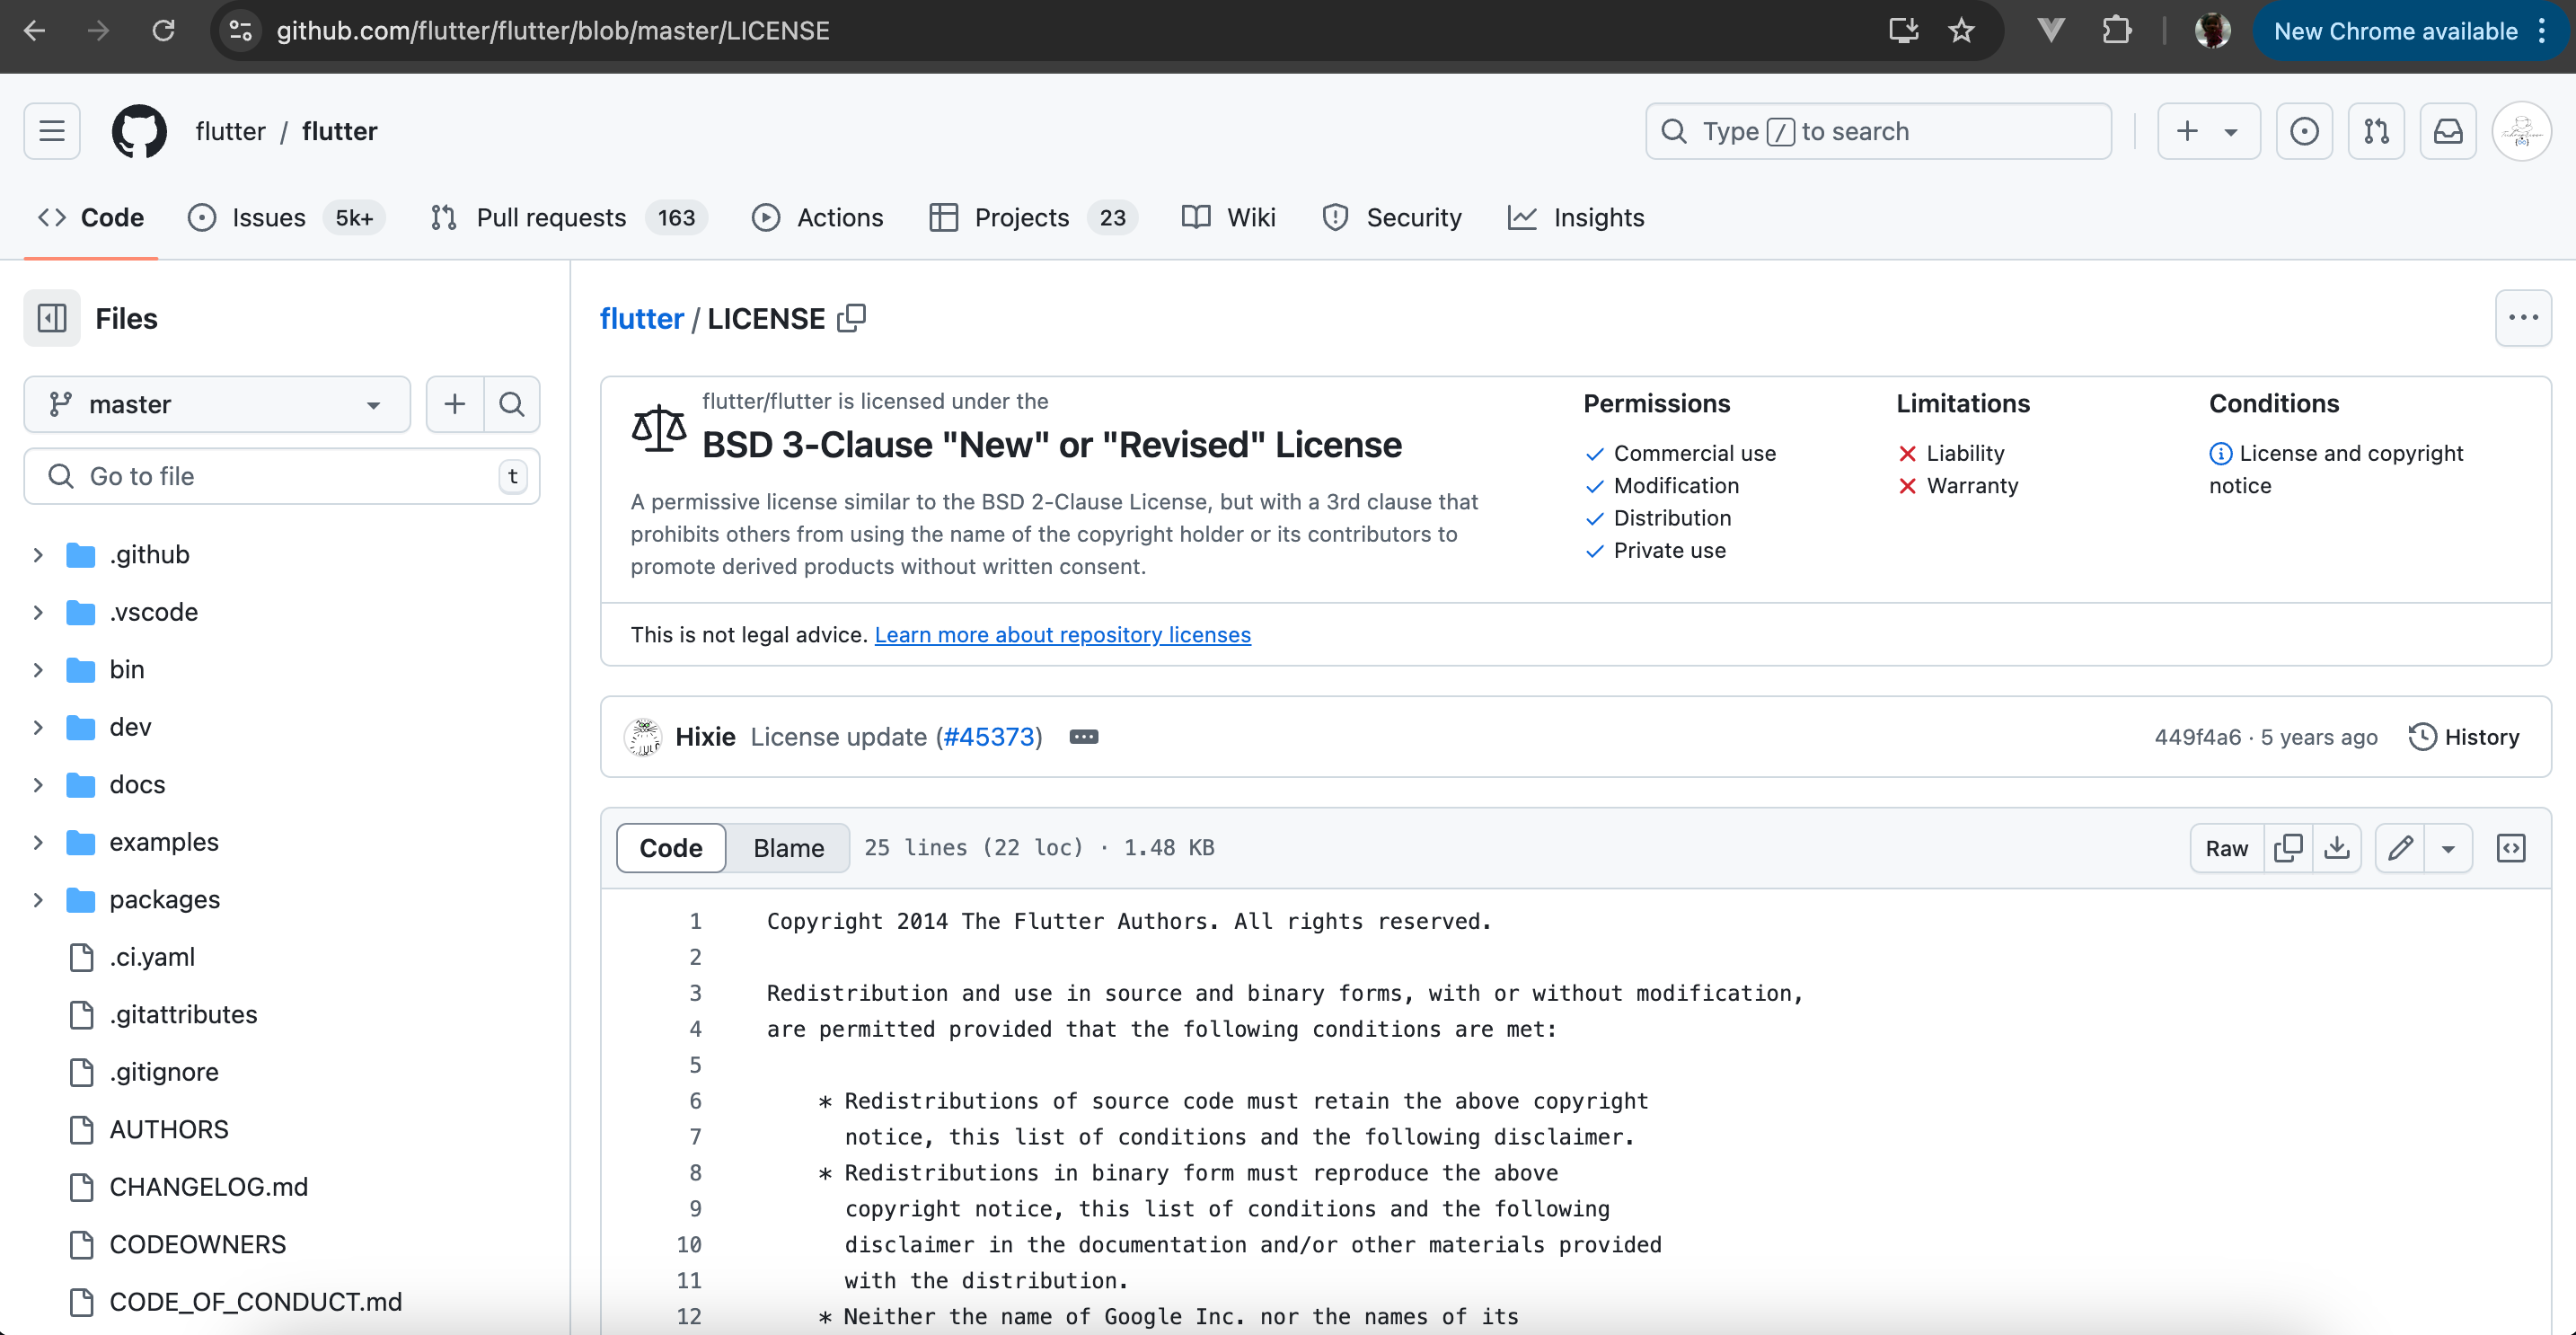
Task: Open Learn more about repository licenses link
Action: (1062, 634)
